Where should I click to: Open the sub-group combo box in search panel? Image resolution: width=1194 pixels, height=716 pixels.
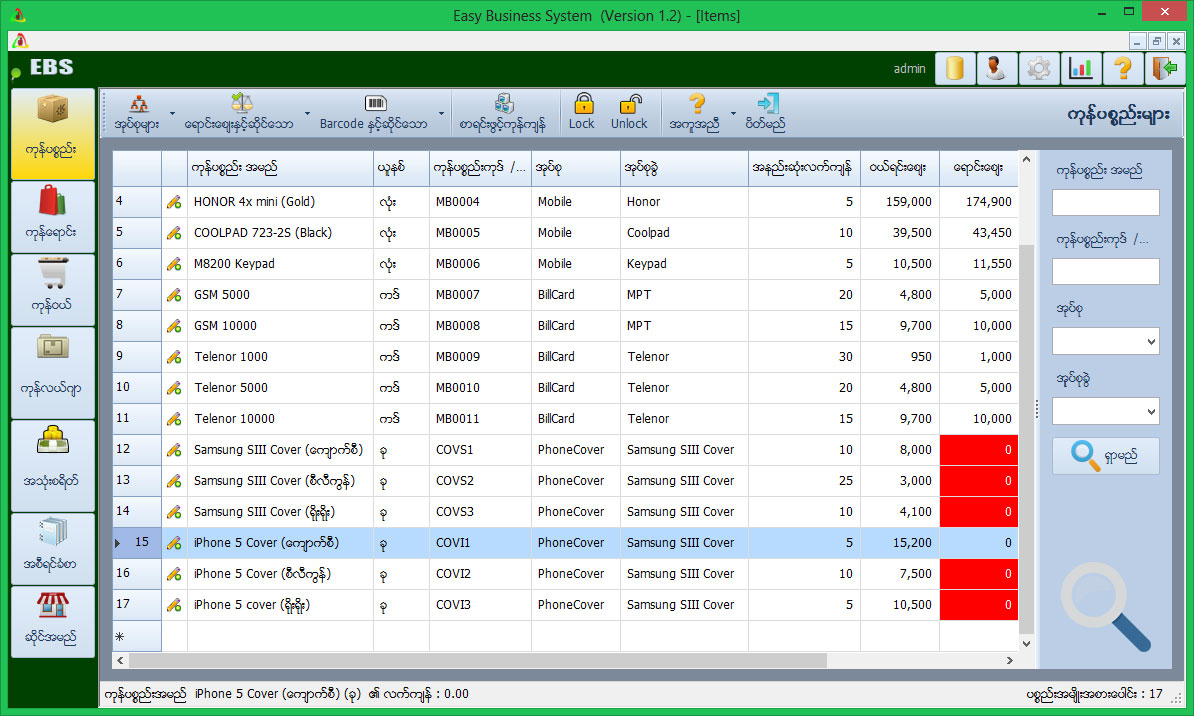(x=1106, y=411)
